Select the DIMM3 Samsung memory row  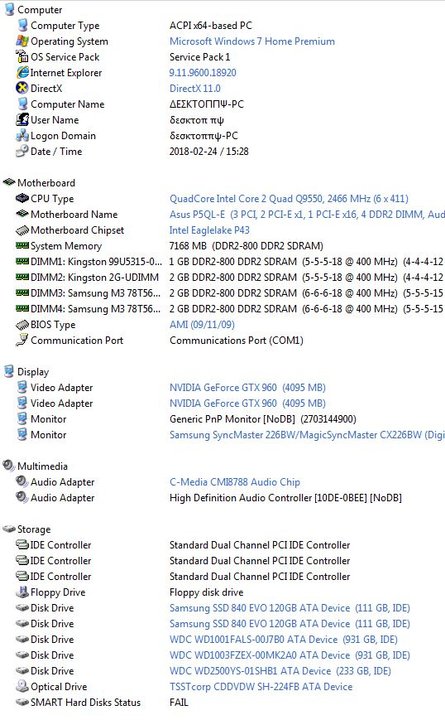click(x=222, y=293)
